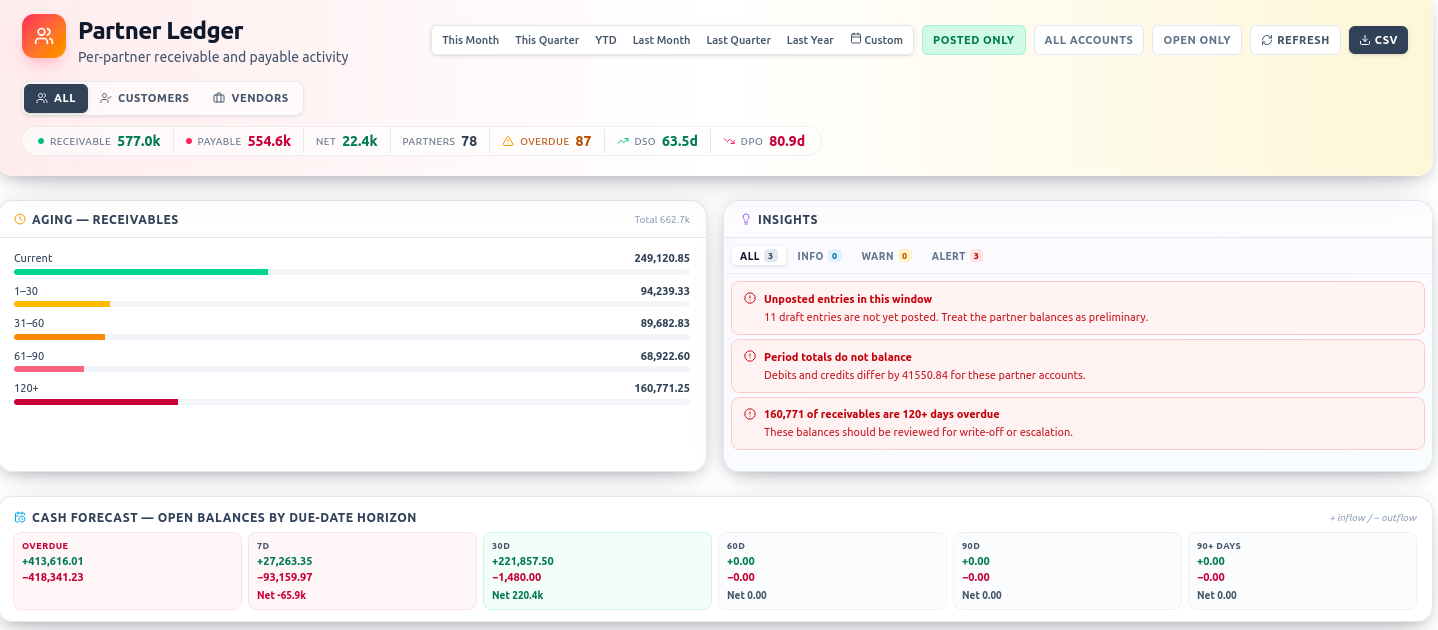Click the alert icon on Unposted entries message

pyautogui.click(x=750, y=298)
